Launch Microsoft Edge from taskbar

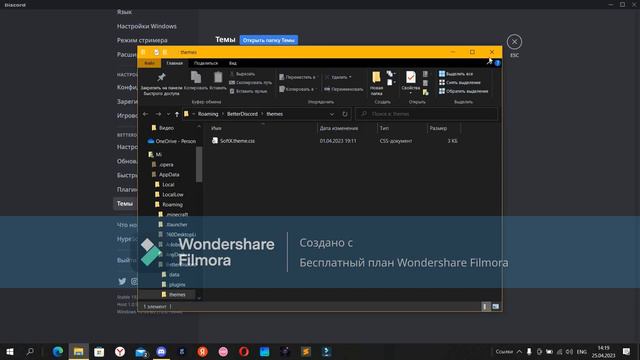point(58,351)
